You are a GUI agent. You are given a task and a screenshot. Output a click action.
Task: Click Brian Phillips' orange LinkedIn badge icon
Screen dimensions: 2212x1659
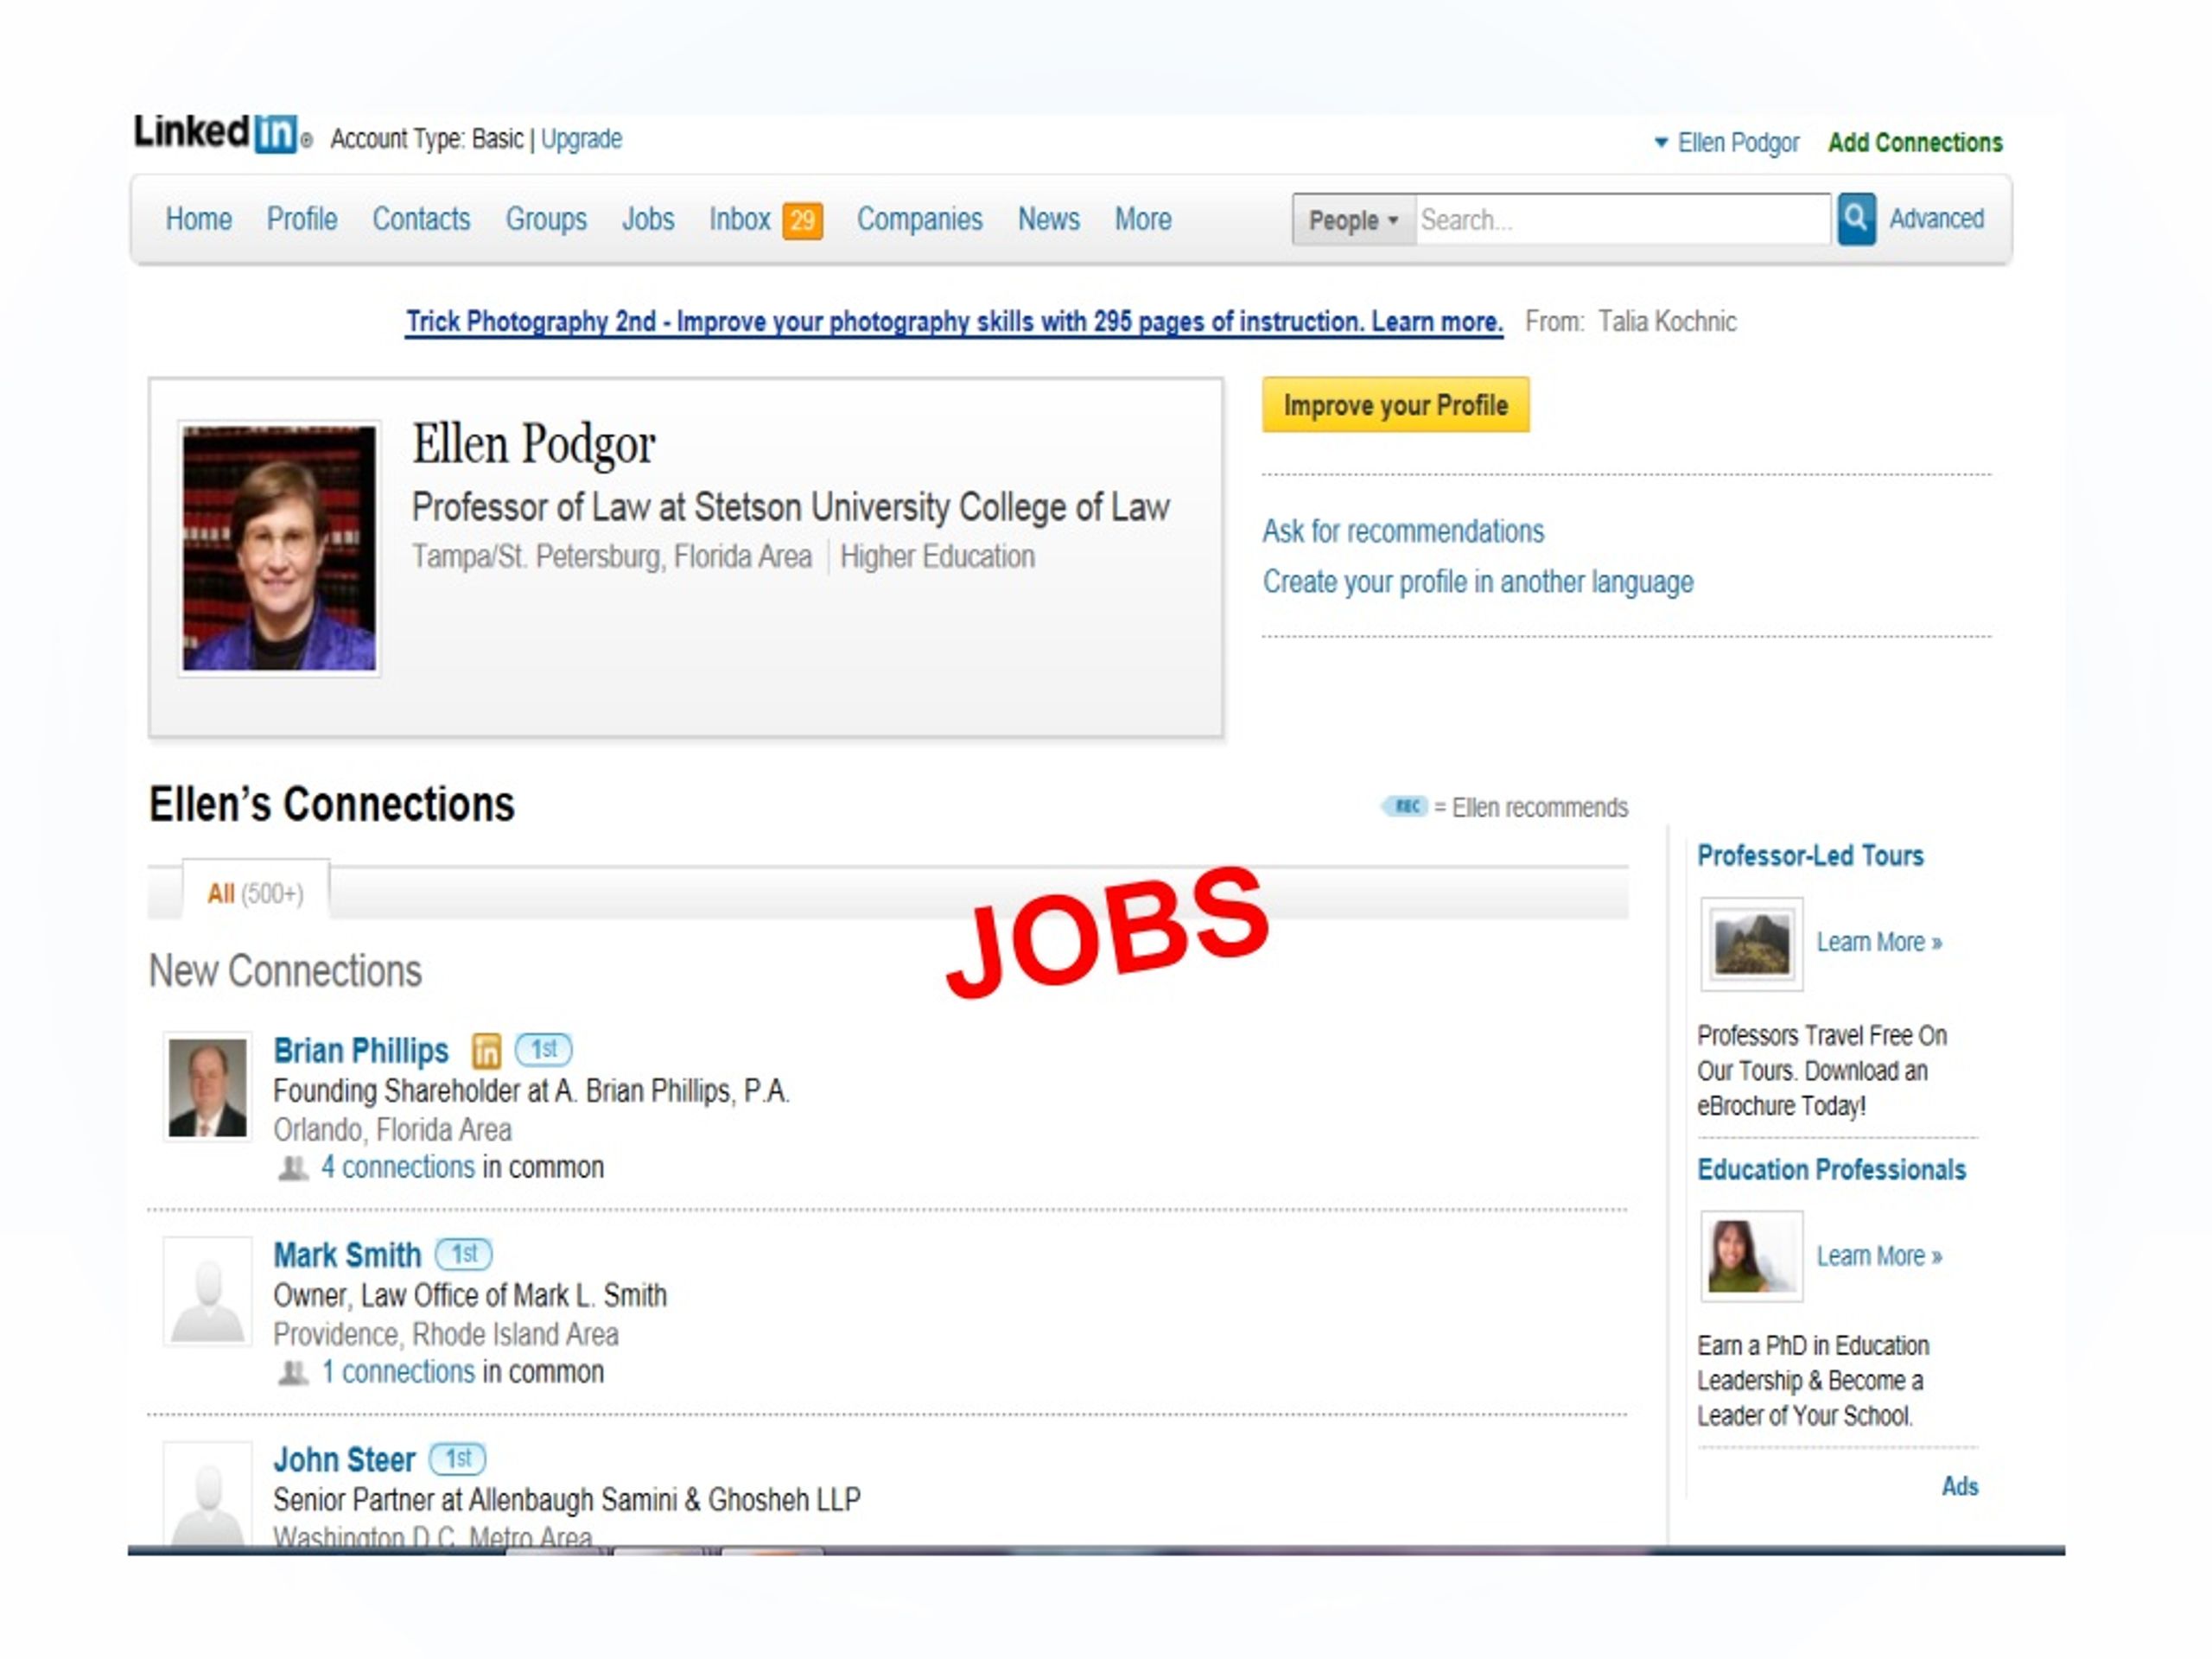486,1050
